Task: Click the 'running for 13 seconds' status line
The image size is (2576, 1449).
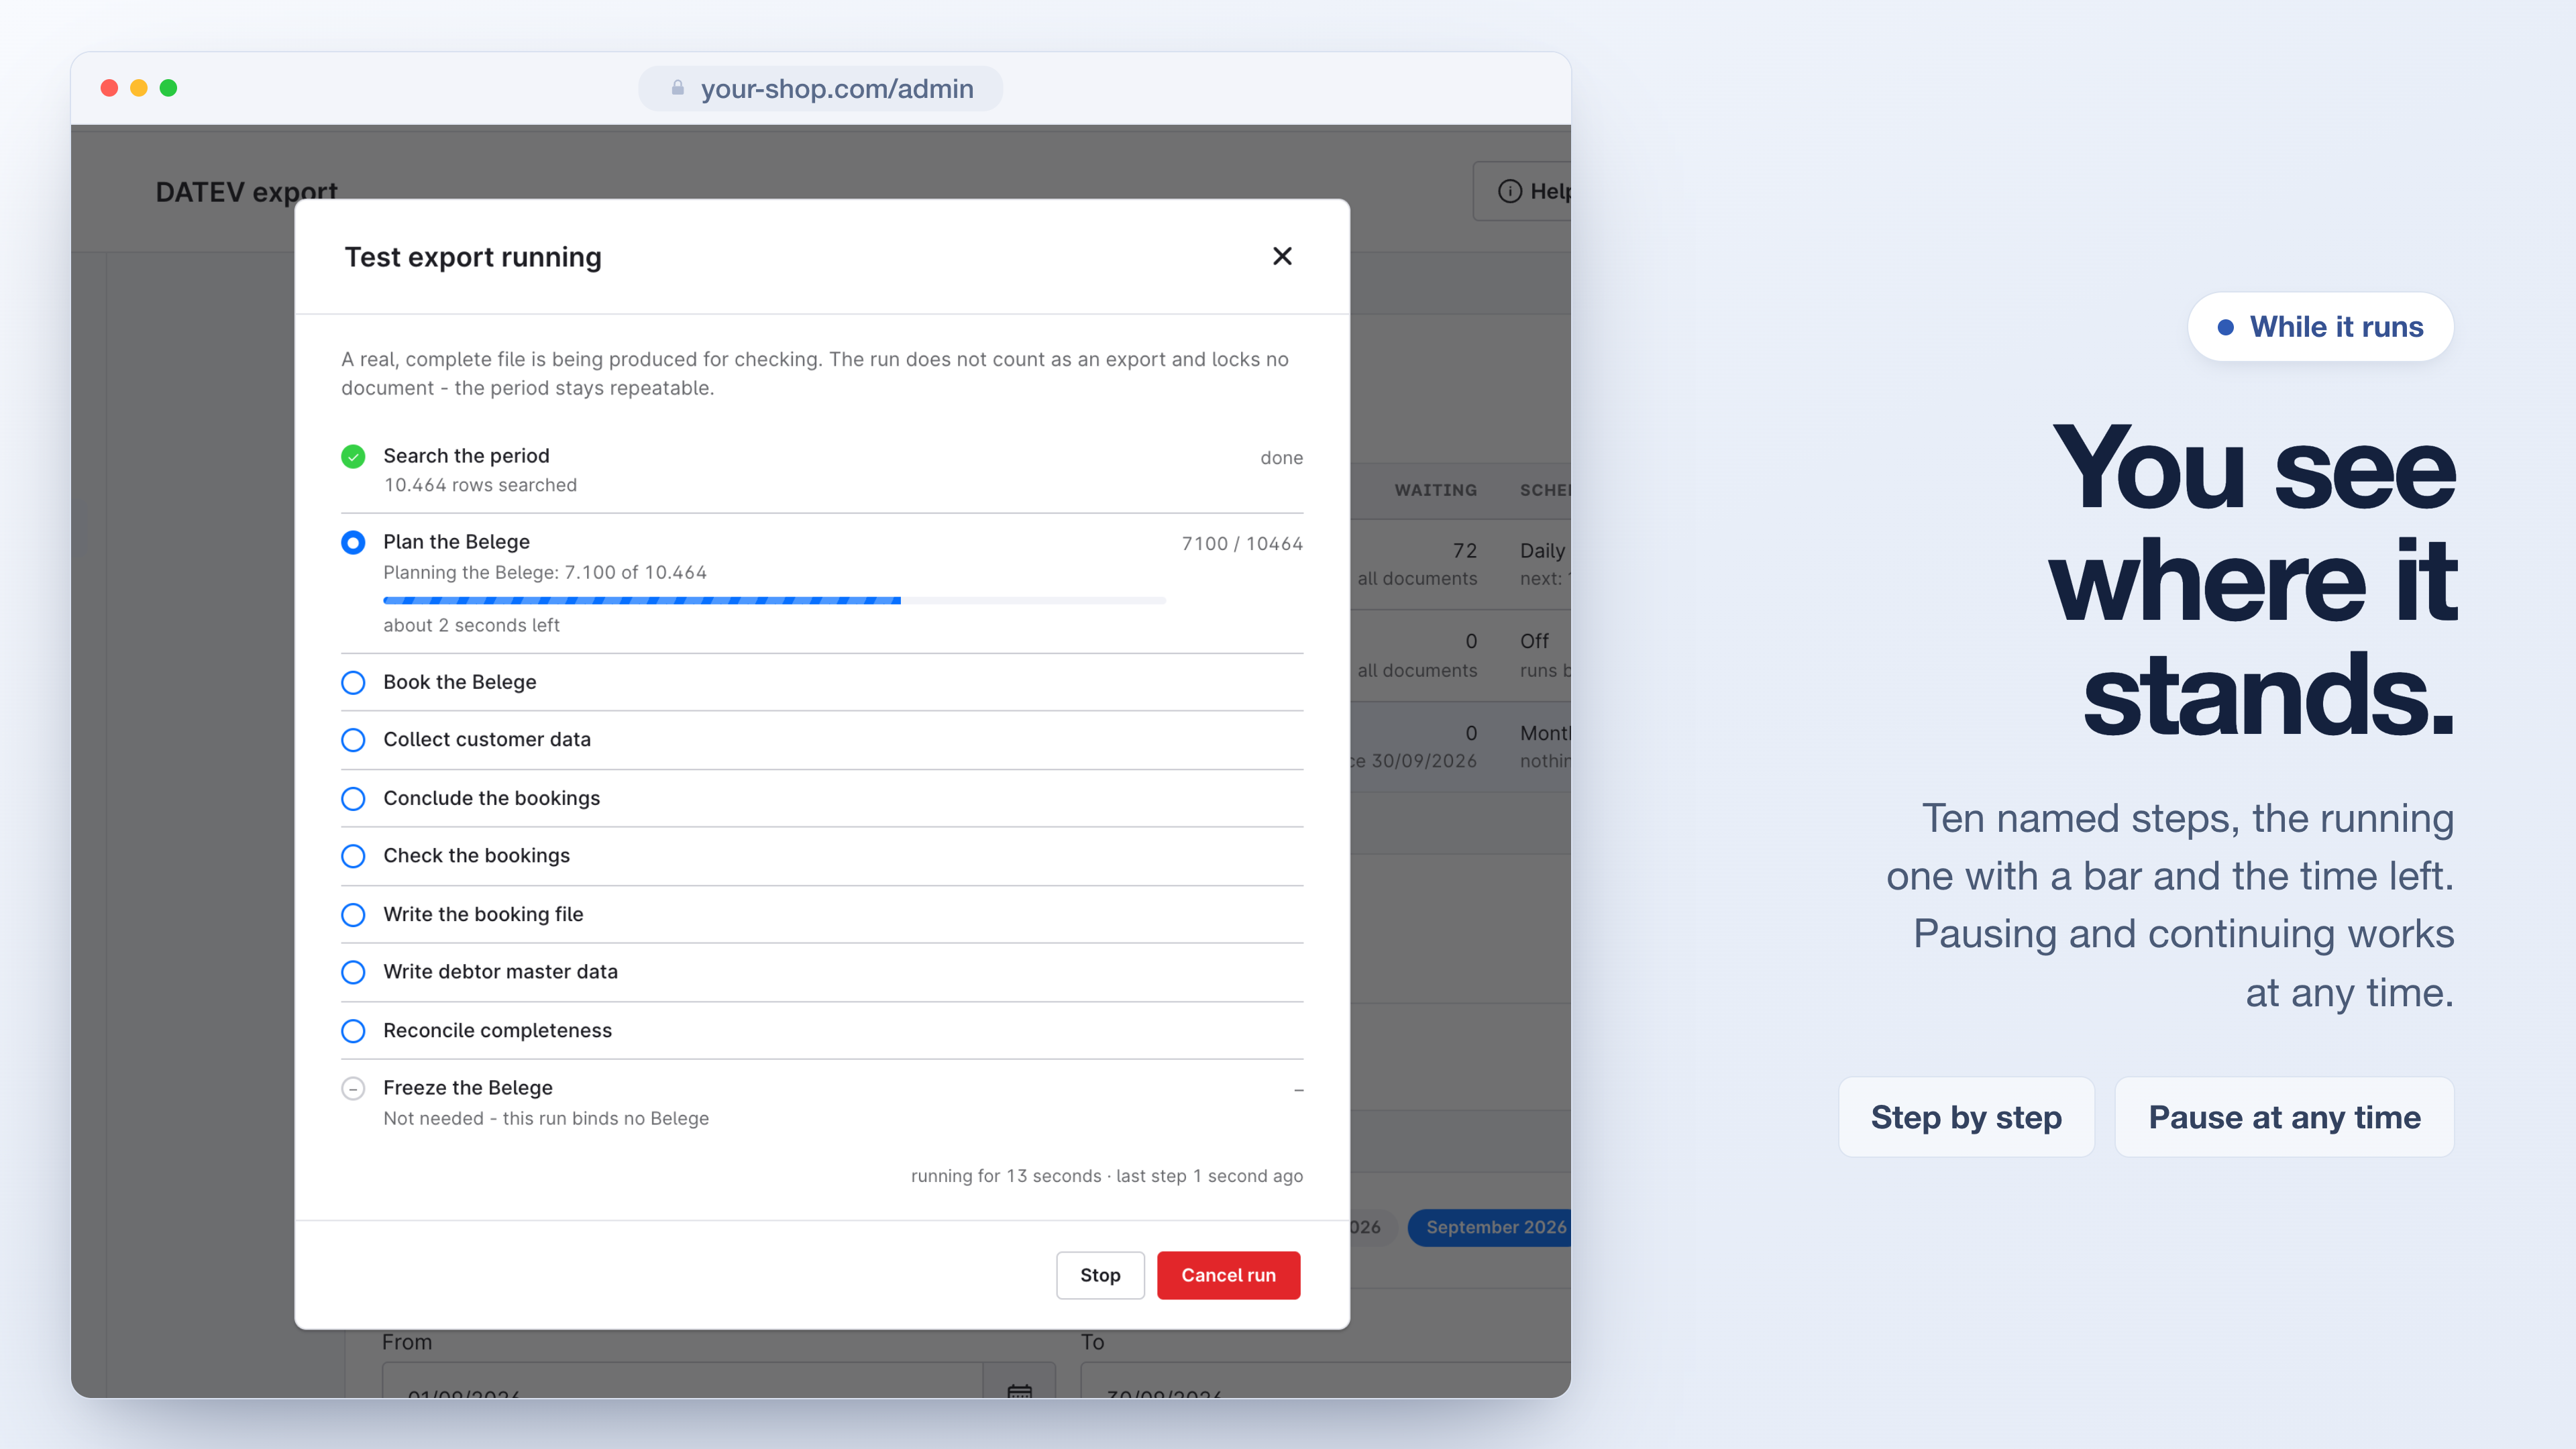Action: click(1106, 1176)
